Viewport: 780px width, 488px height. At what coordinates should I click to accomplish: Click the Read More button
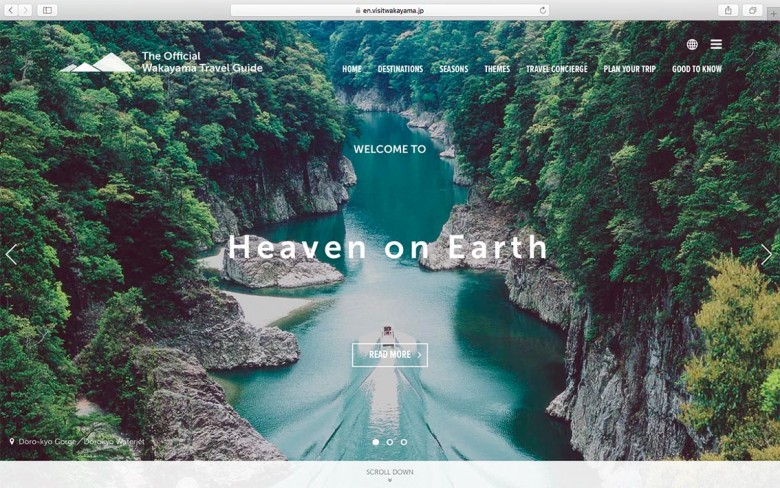pyautogui.click(x=390, y=355)
